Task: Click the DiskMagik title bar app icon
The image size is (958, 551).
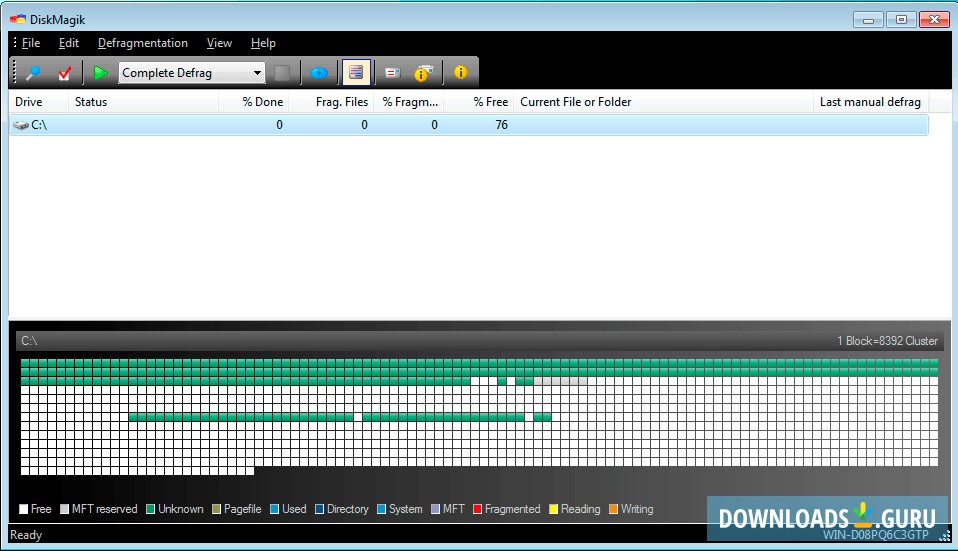Action: [18, 20]
